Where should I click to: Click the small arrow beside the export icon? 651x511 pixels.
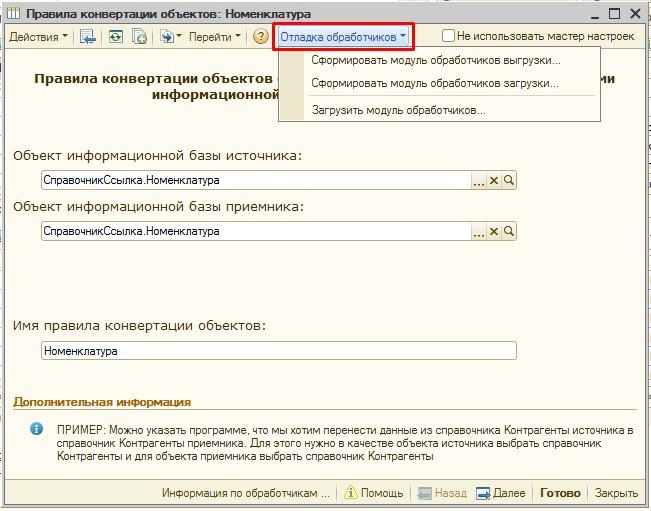179,36
